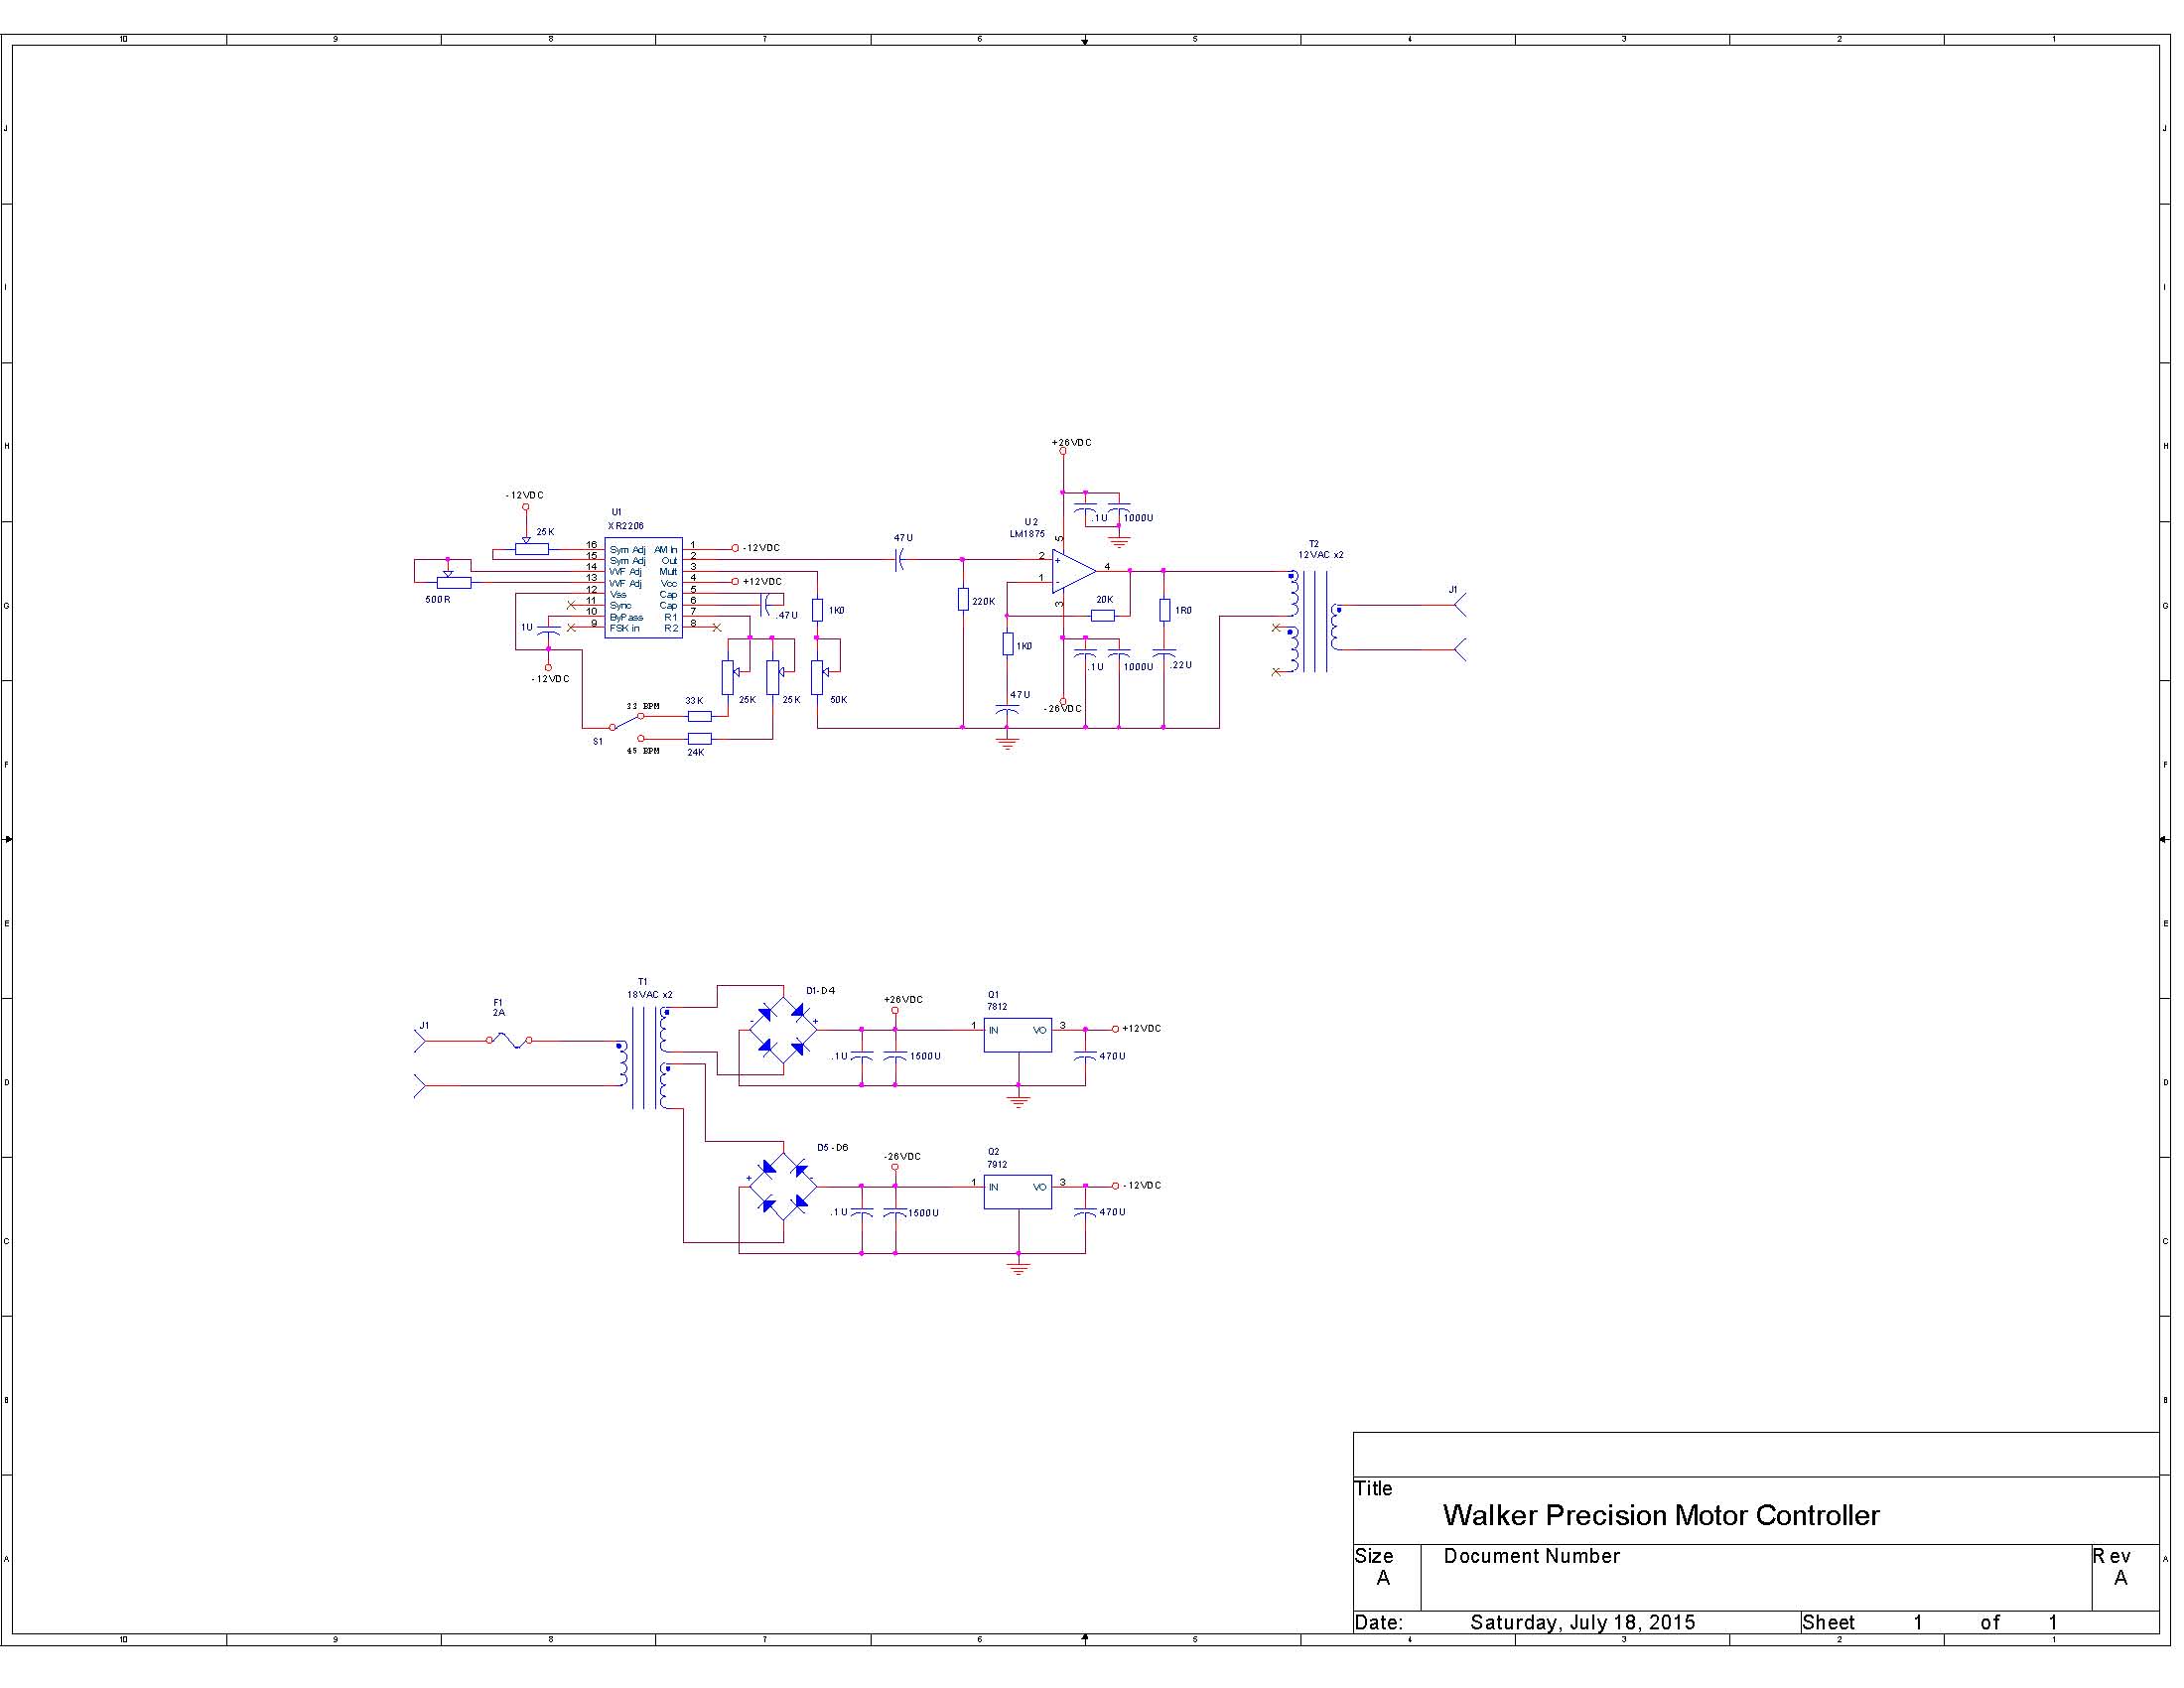2184x1688 pixels.
Task: Click the "Vss" pin label
Action: pyautogui.click(x=618, y=595)
